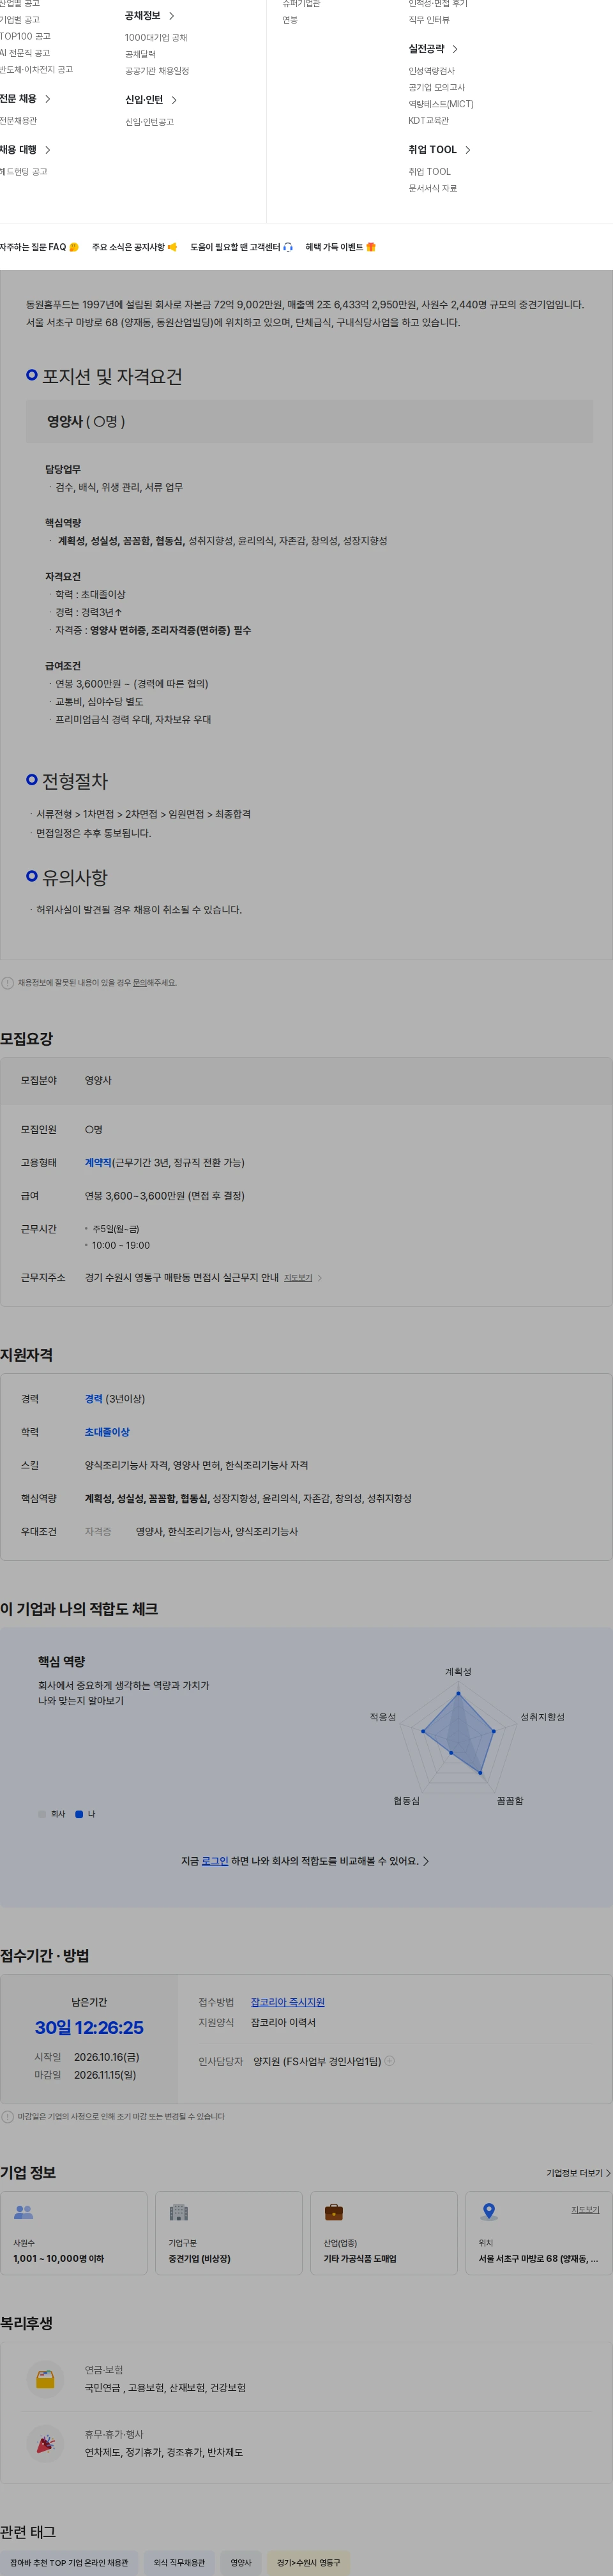
Task: Click the 휴무·휴가·행사 party icon
Action: pyautogui.click(x=45, y=2443)
